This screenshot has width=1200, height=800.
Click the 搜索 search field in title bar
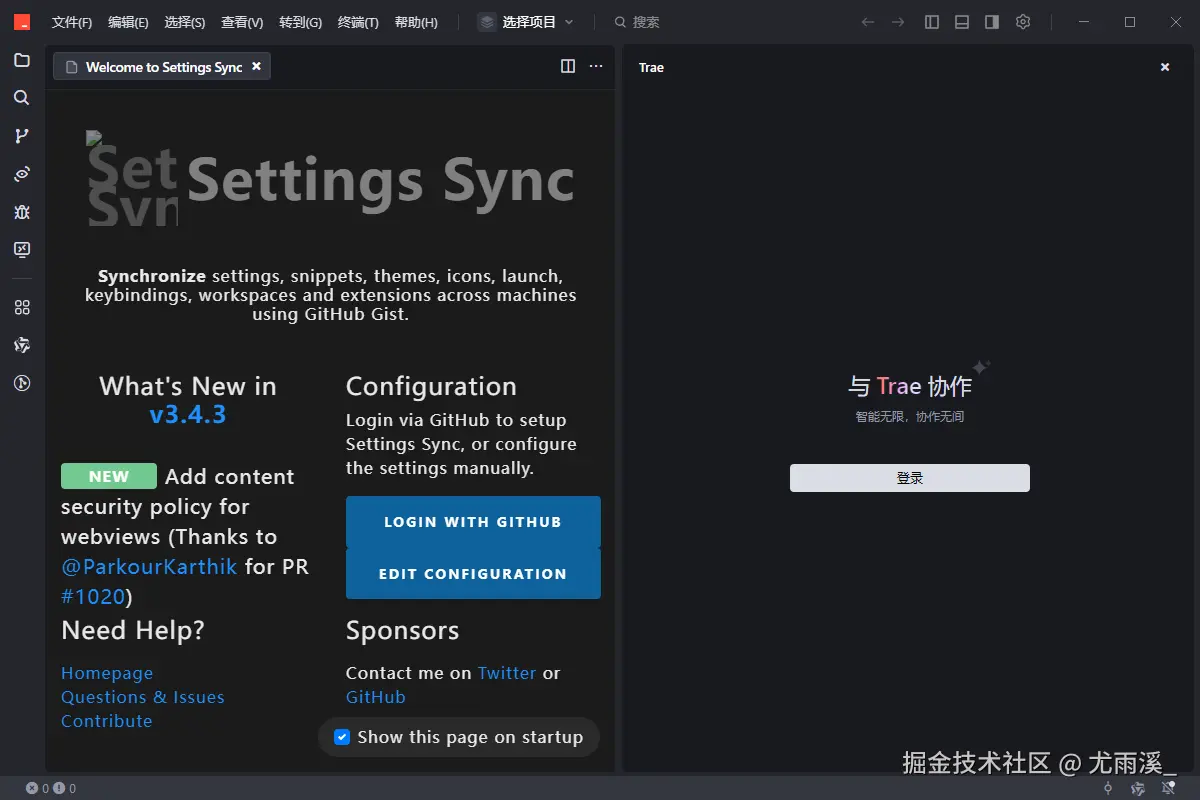645,22
